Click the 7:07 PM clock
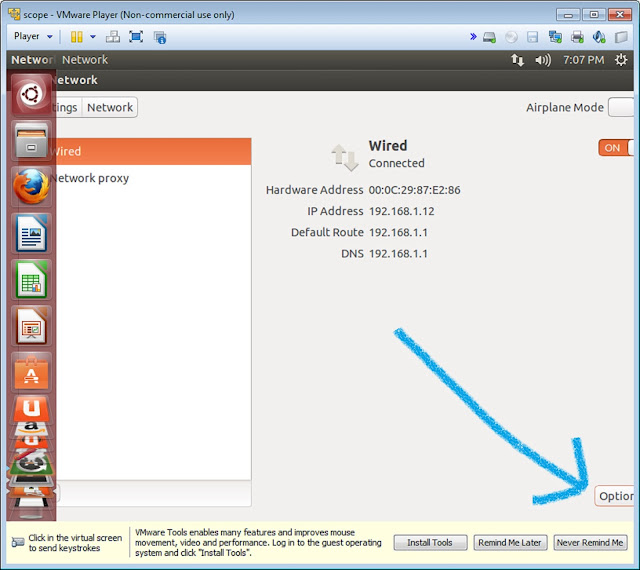This screenshot has width=640, height=570. [583, 60]
